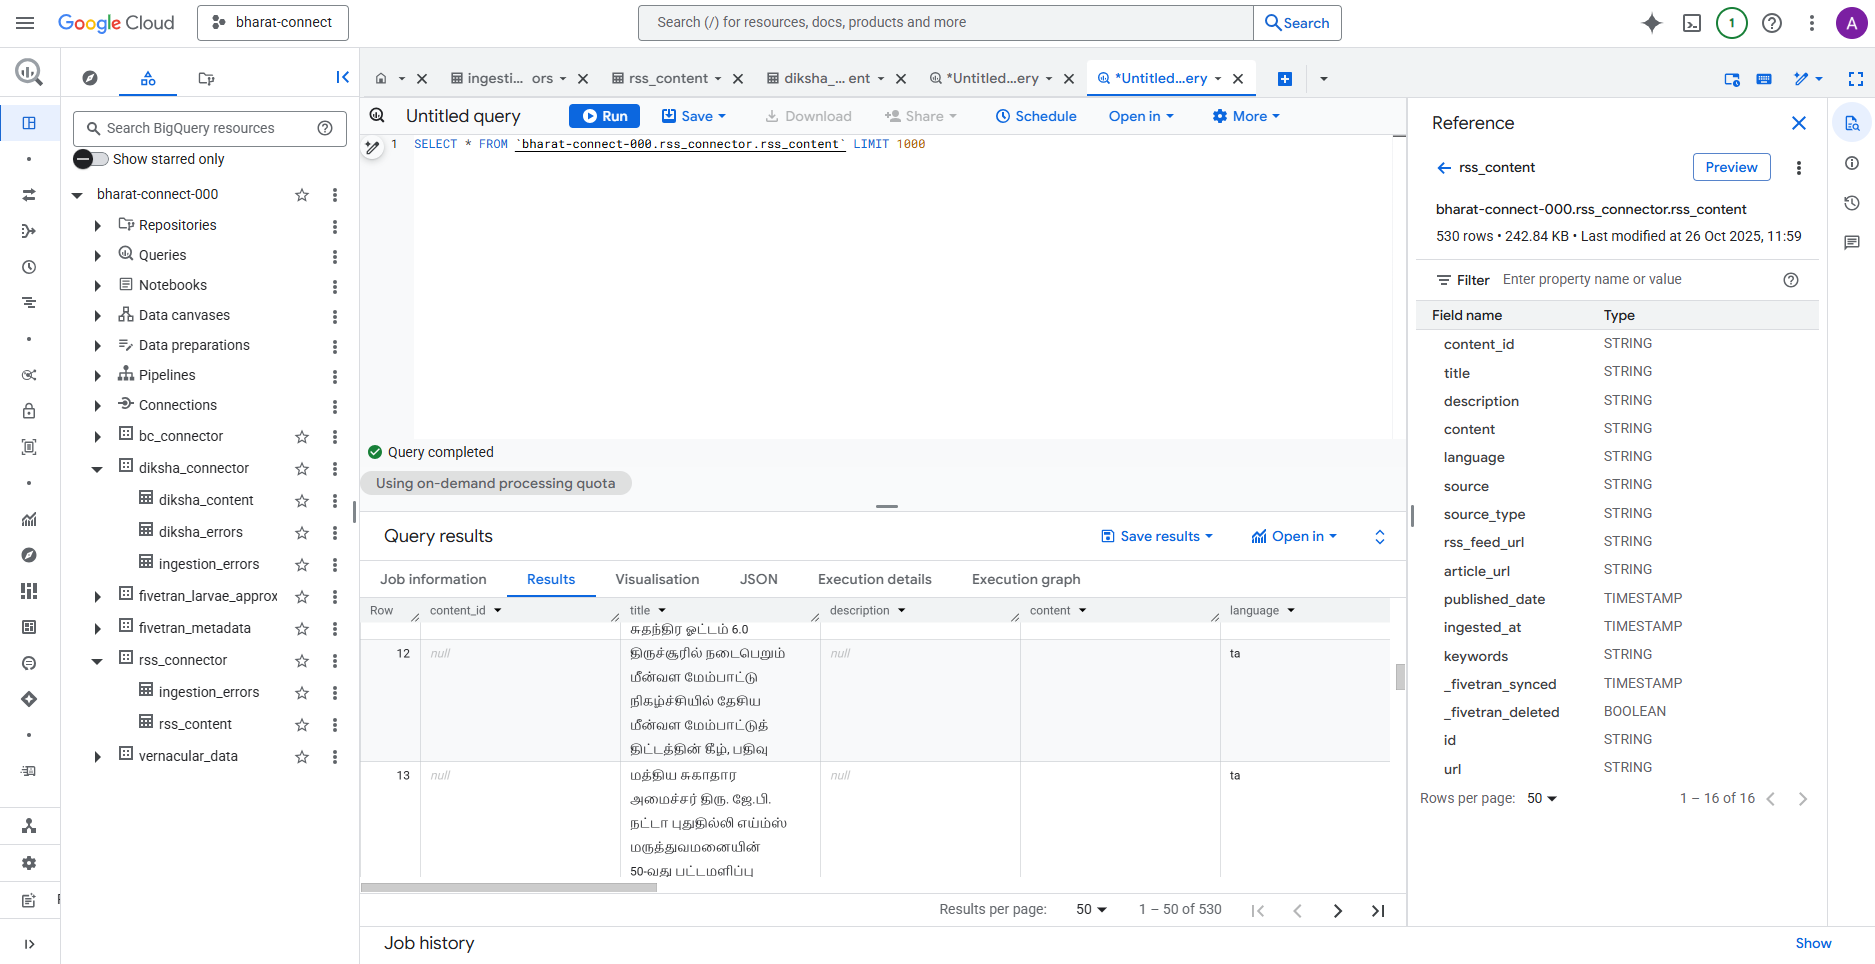Open the top bar three-dot settings menu
The height and width of the screenshot is (964, 1875).
point(1812,23)
